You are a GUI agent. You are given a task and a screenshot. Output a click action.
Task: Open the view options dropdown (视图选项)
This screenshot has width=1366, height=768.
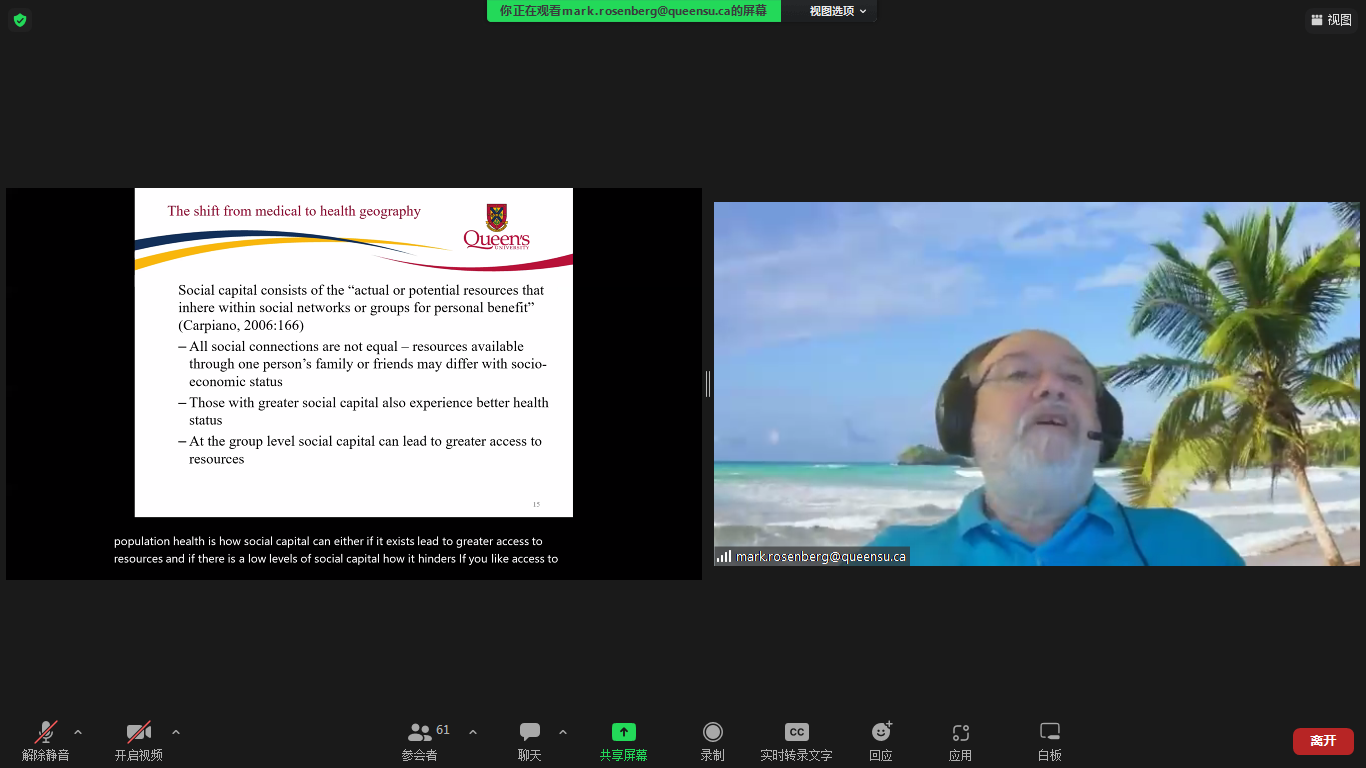click(837, 11)
